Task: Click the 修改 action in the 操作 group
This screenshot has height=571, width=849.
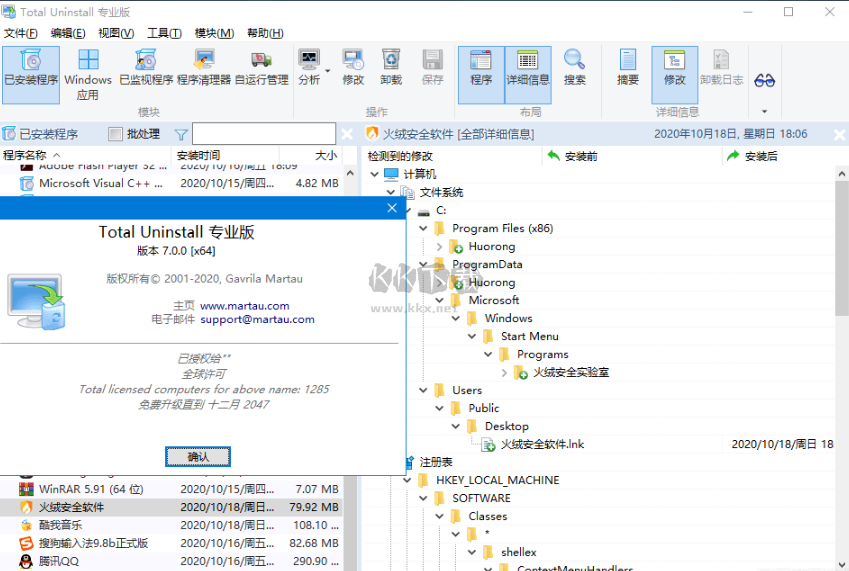Action: click(x=353, y=68)
